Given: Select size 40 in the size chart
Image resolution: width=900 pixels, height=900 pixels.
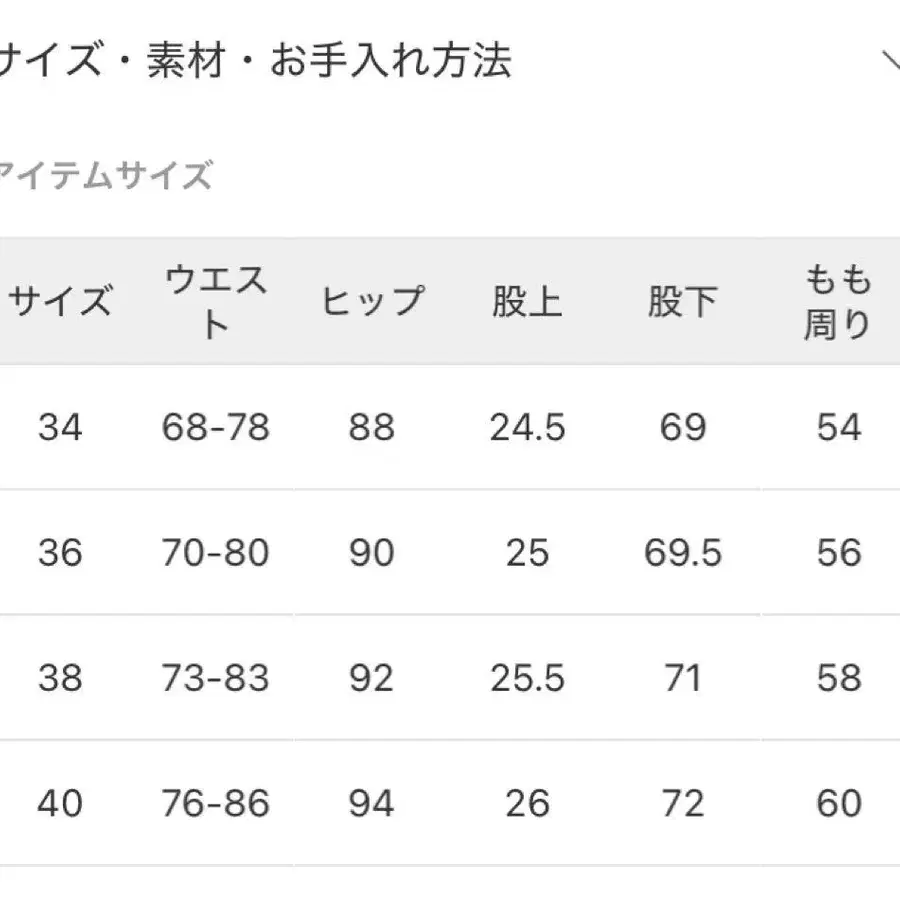Looking at the screenshot, I should (60, 803).
